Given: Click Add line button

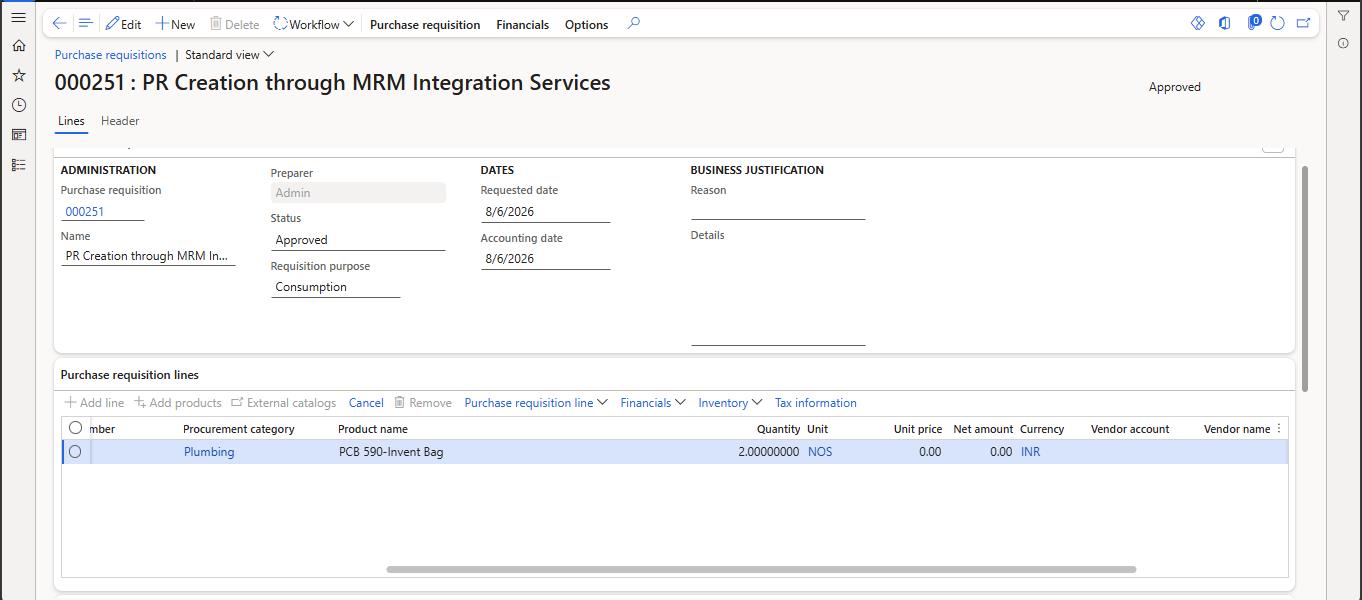Looking at the screenshot, I should click(95, 403).
